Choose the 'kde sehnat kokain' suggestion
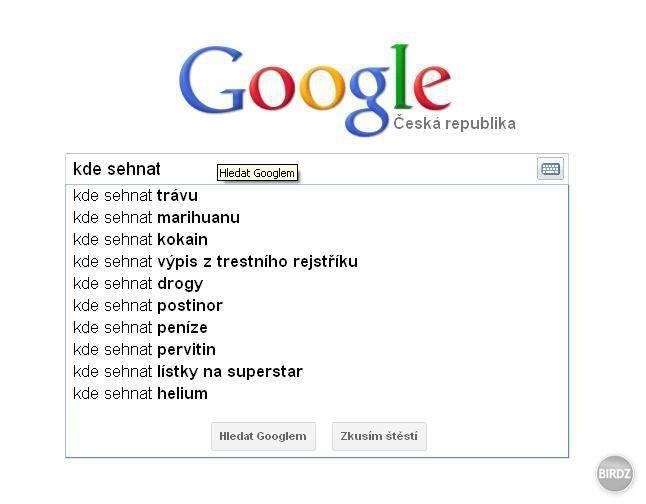The height and width of the screenshot is (504, 646). click(x=317, y=239)
